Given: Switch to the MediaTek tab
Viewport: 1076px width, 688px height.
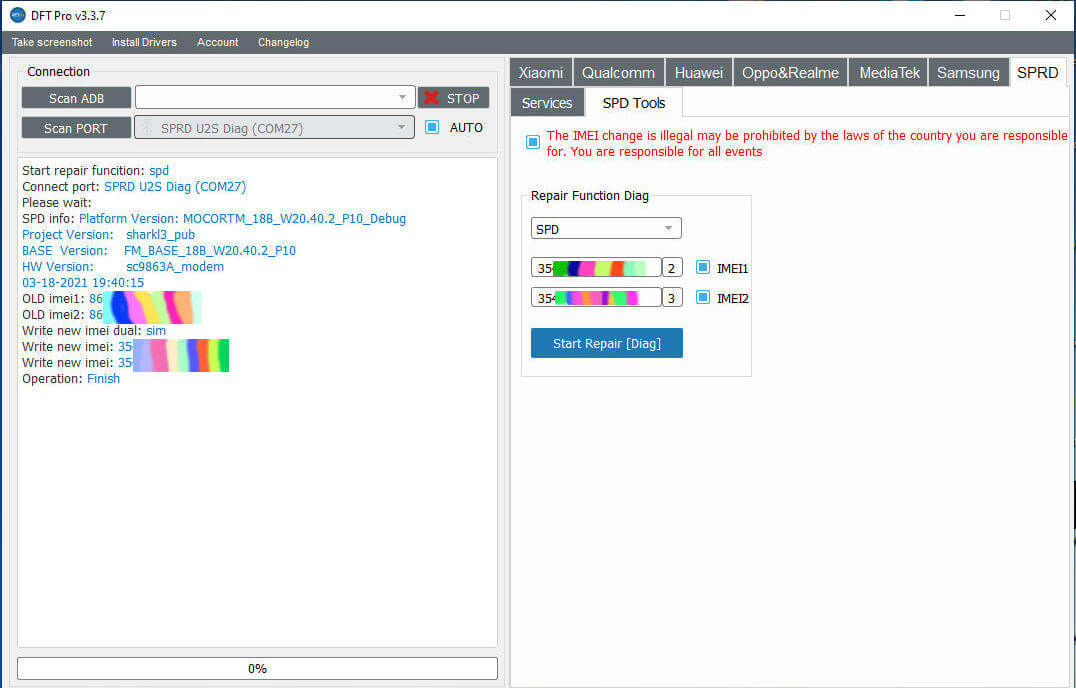Looking at the screenshot, I should tap(889, 73).
